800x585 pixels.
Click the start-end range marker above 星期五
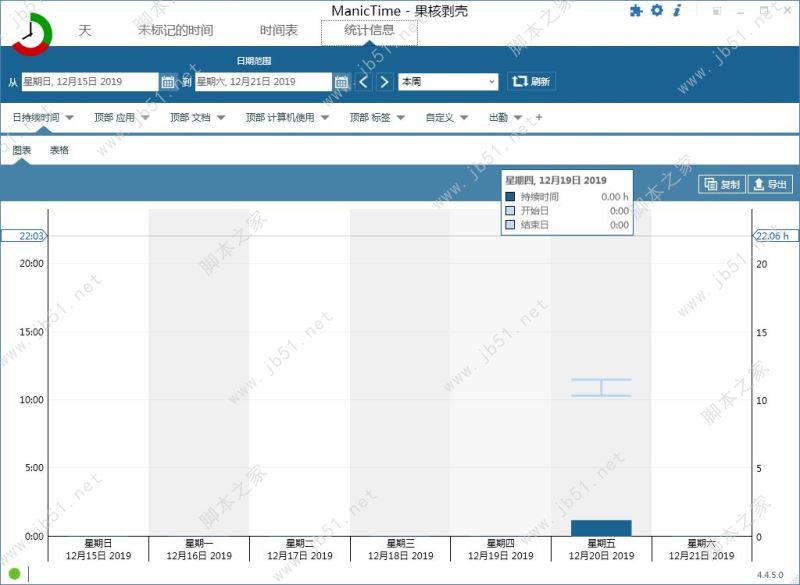pyautogui.click(x=601, y=388)
